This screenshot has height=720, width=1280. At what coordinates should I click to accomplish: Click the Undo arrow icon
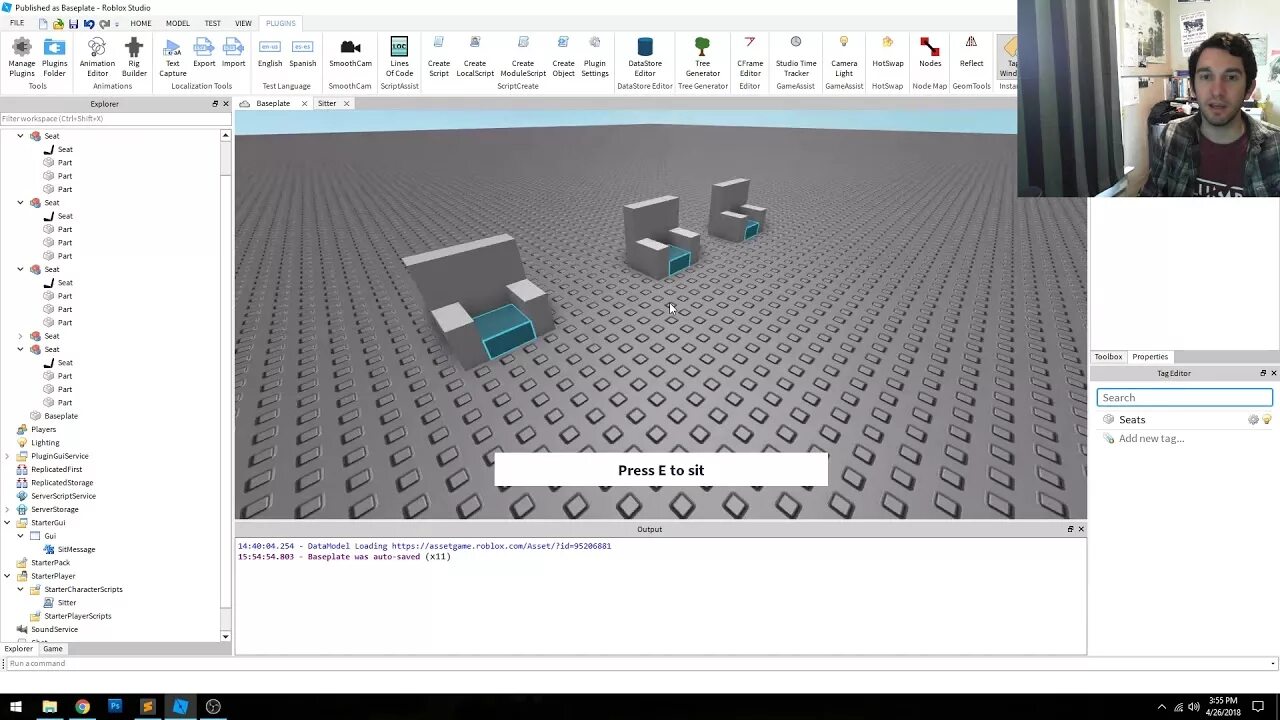pyautogui.click(x=89, y=23)
